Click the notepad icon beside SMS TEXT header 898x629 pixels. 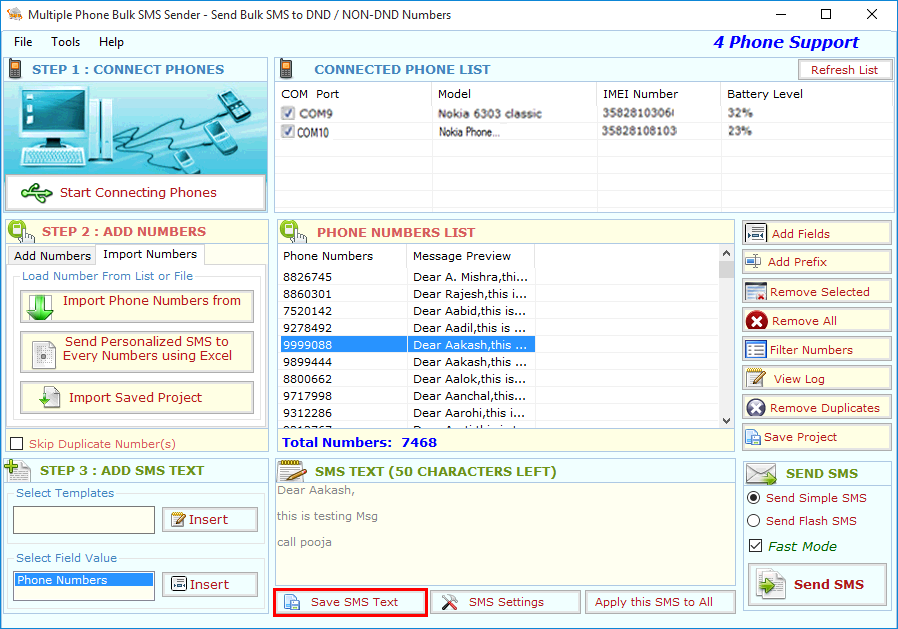(292, 471)
